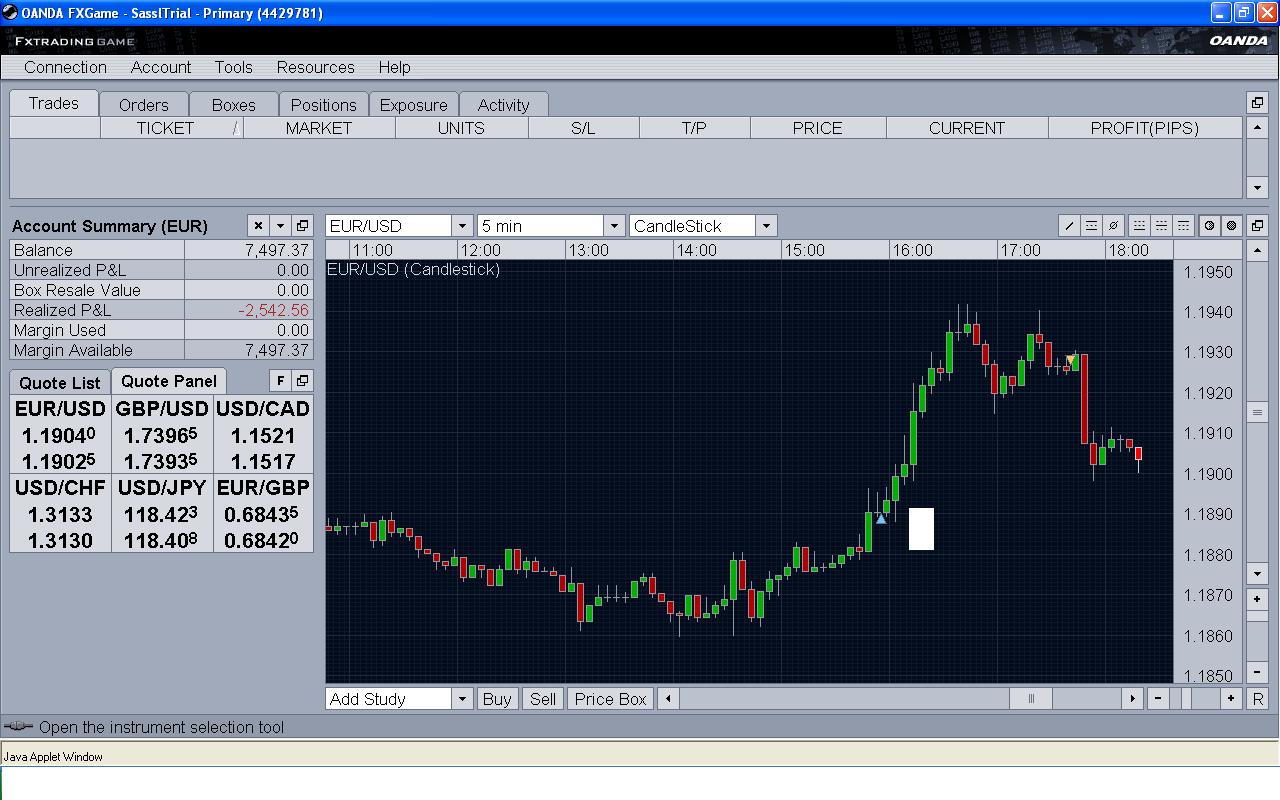Switch to the Orders tab

144,105
